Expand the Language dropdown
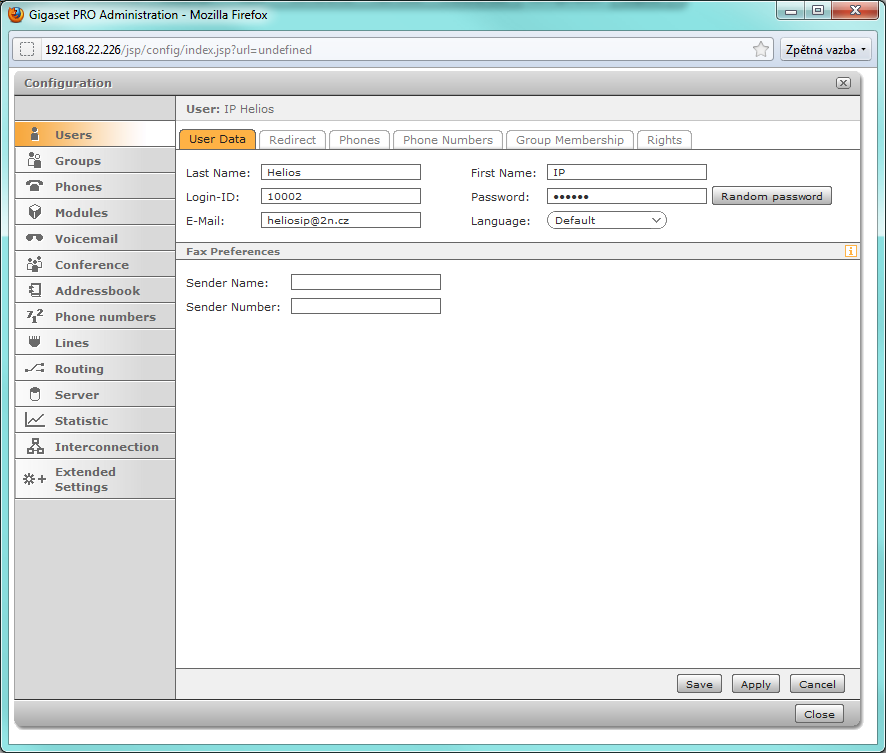Image resolution: width=886 pixels, height=753 pixels. coord(606,220)
